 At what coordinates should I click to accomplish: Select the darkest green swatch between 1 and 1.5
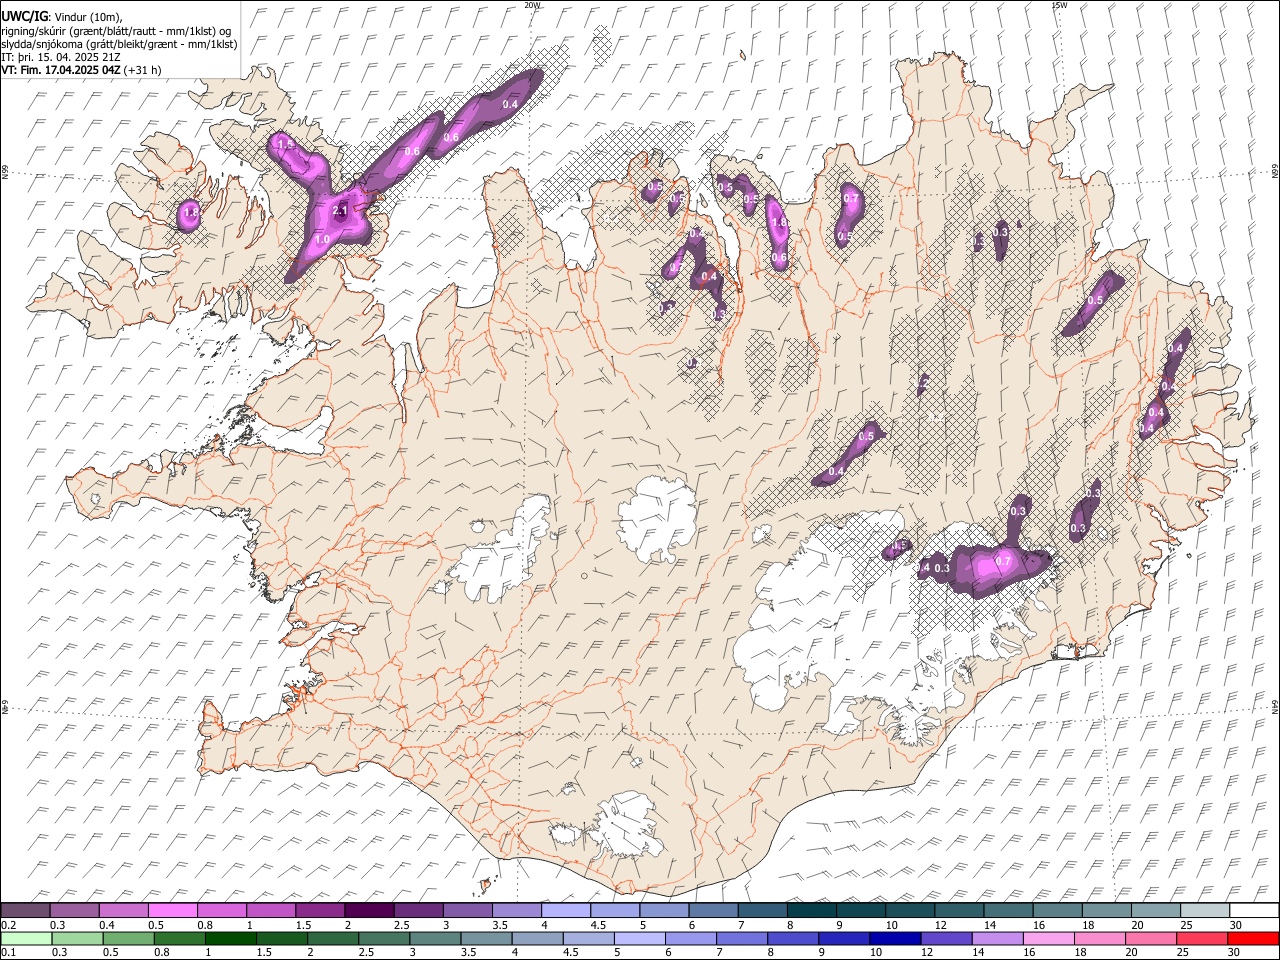(230, 939)
